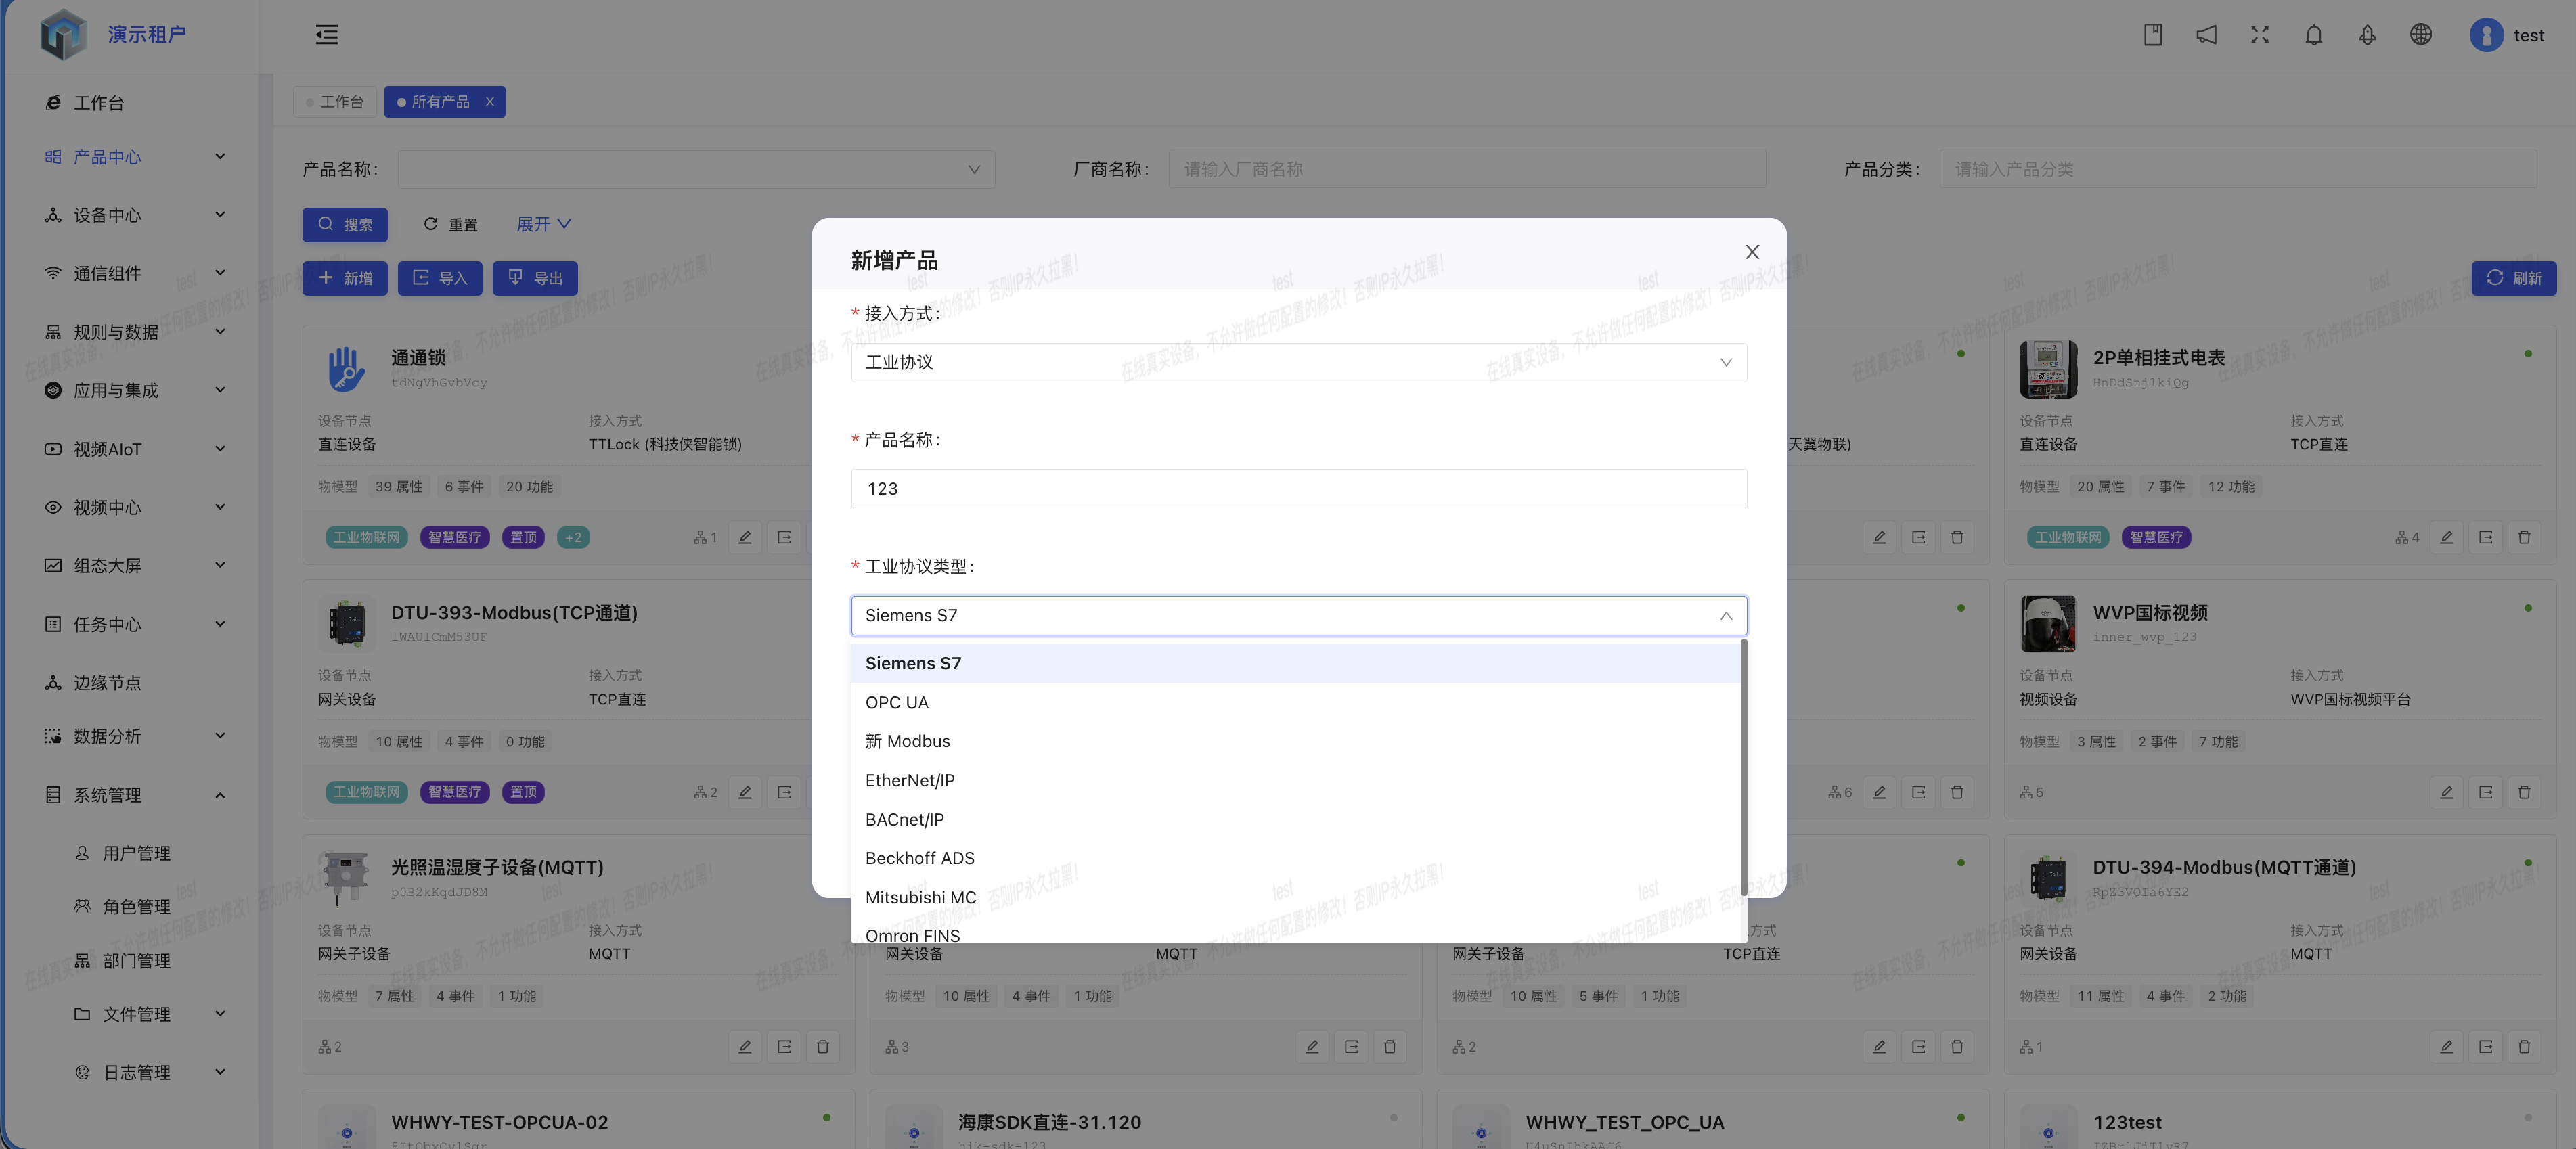
Task: Select 新 Modbus protocol option
Action: pyautogui.click(x=1295, y=741)
